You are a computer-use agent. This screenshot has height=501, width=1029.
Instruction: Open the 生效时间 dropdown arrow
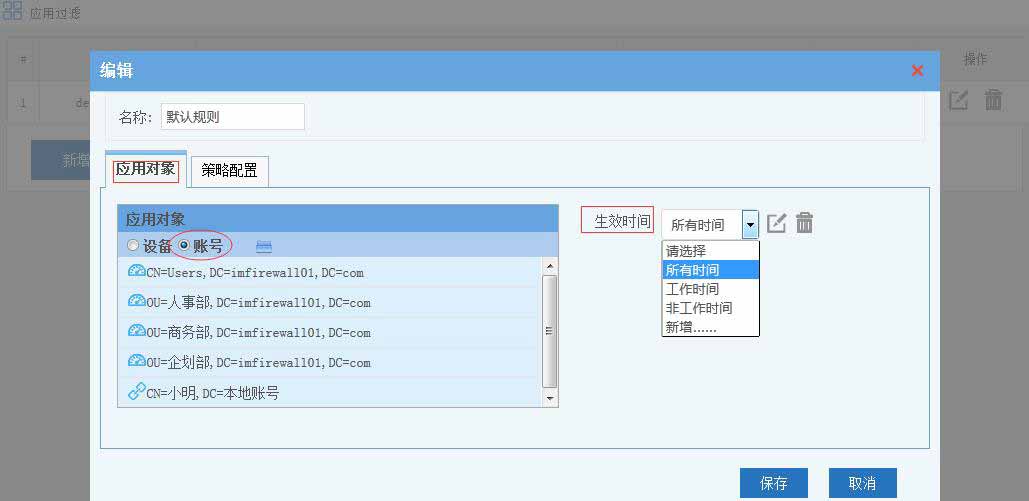tap(750, 225)
